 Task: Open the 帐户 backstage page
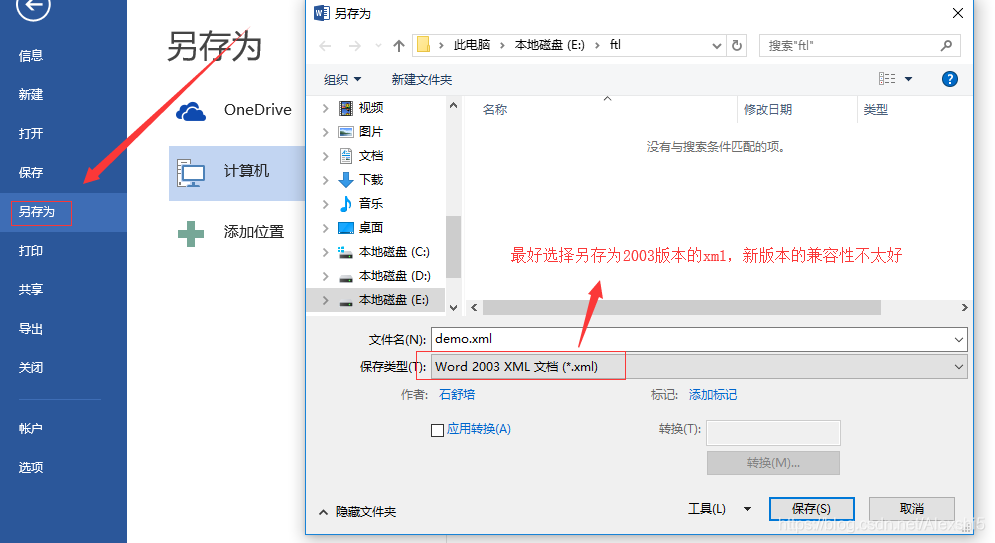(x=30, y=429)
